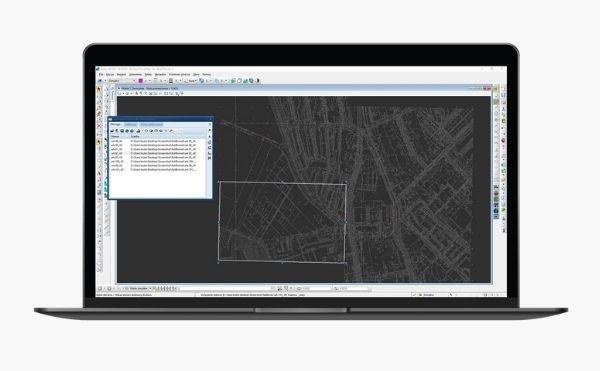The width and height of the screenshot is (600, 371).
Task: Click the first icon in raster dialog toolbar
Action: click(x=112, y=131)
